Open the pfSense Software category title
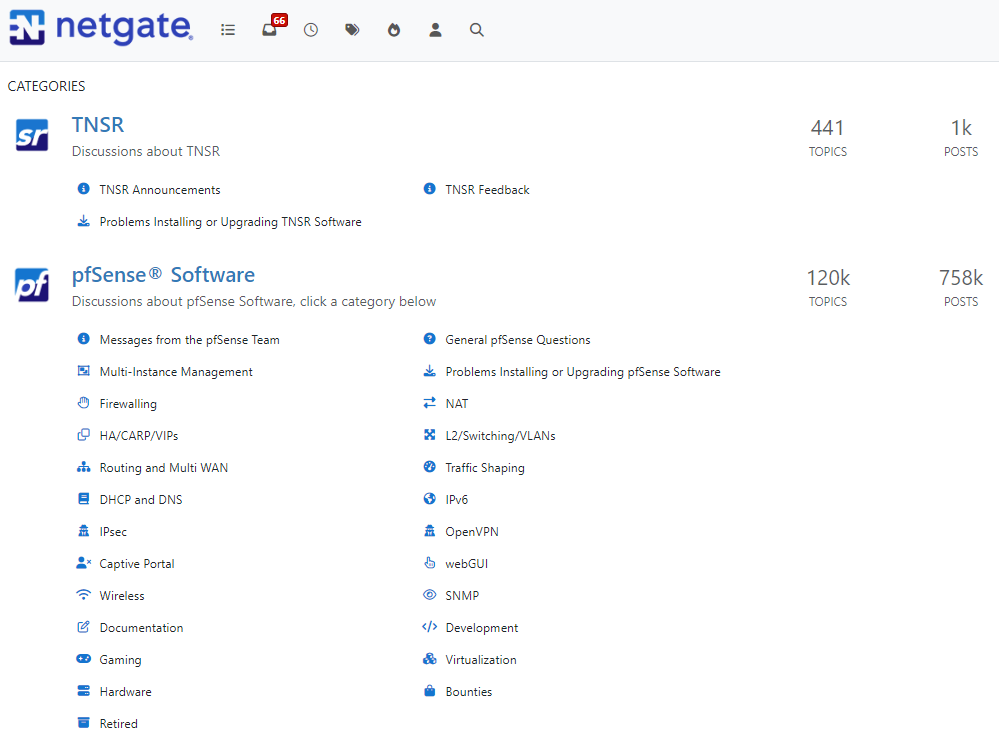Image resolution: width=999 pixels, height=744 pixels. click(x=163, y=275)
